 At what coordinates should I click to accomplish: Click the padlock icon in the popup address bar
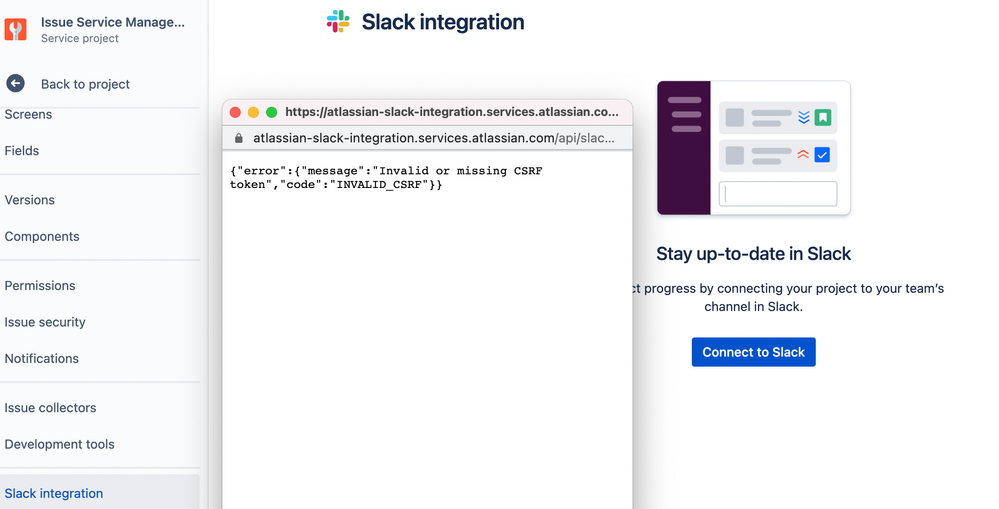(x=239, y=138)
